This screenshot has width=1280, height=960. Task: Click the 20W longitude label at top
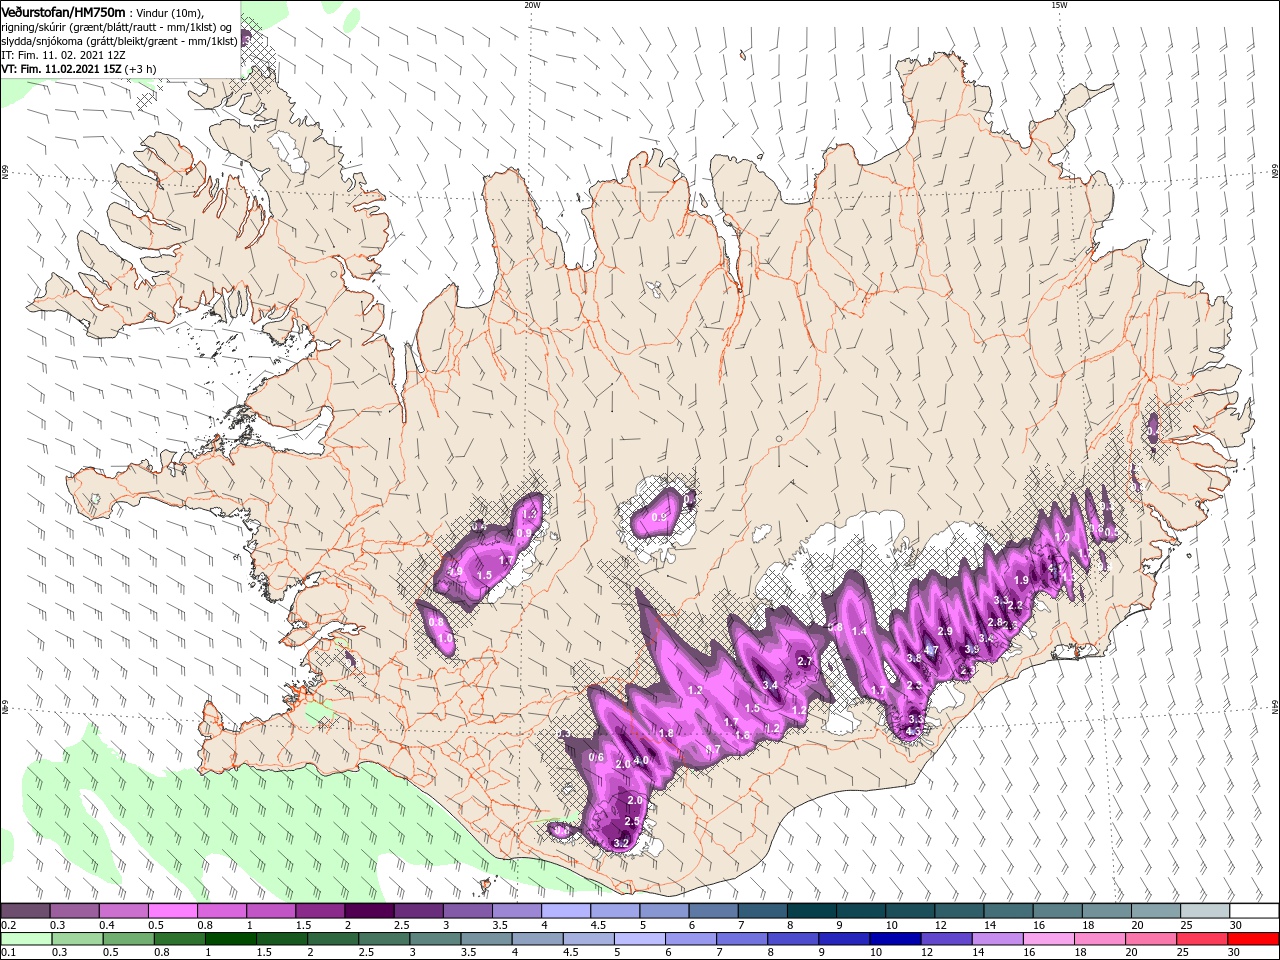coord(532,5)
